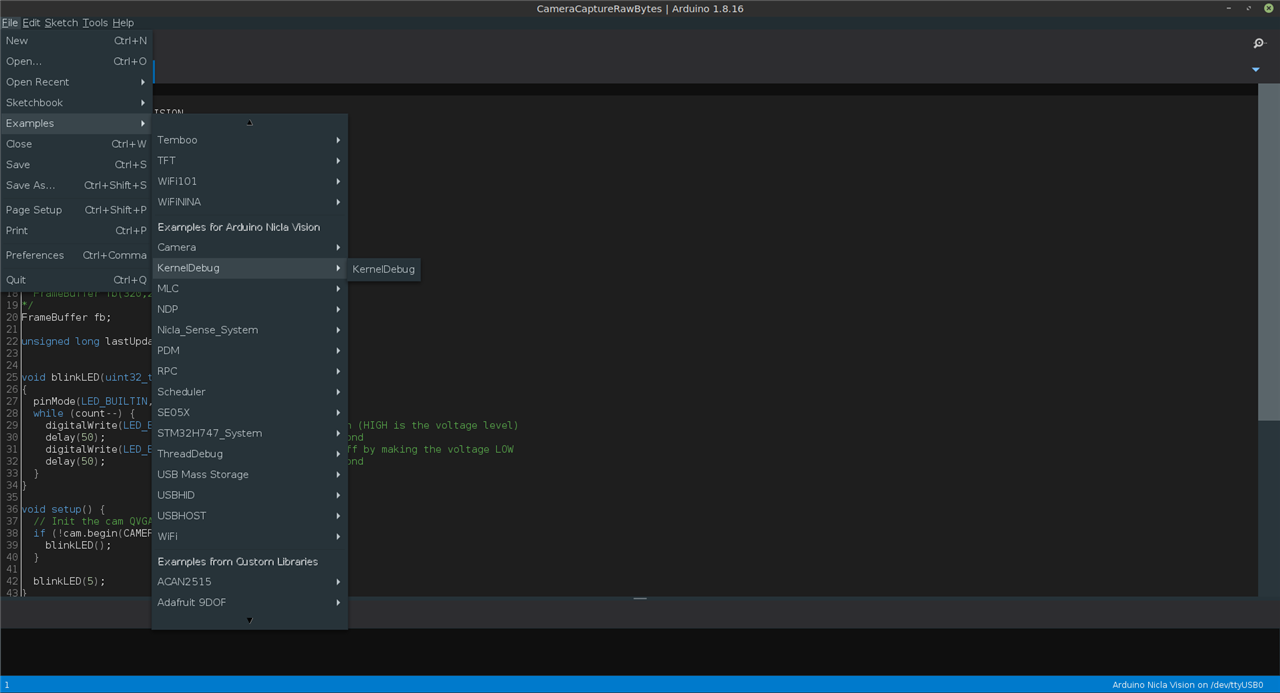Viewport: 1280px width, 693px height.
Task: Open the Sketch menu
Action: pyautogui.click(x=61, y=22)
